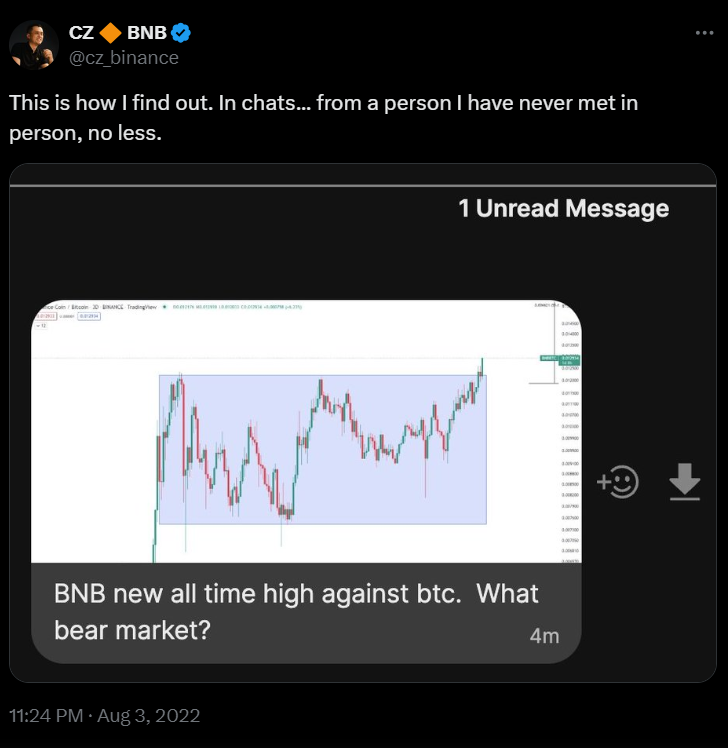Click the red indicator label at chart top-left

[47, 315]
